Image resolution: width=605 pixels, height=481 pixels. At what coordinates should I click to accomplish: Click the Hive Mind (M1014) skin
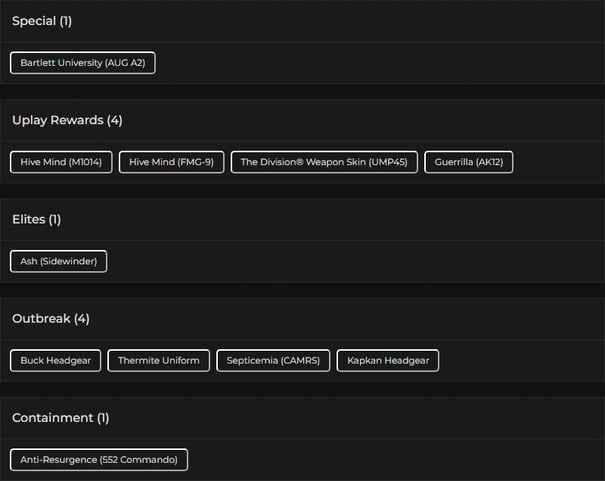click(x=61, y=162)
